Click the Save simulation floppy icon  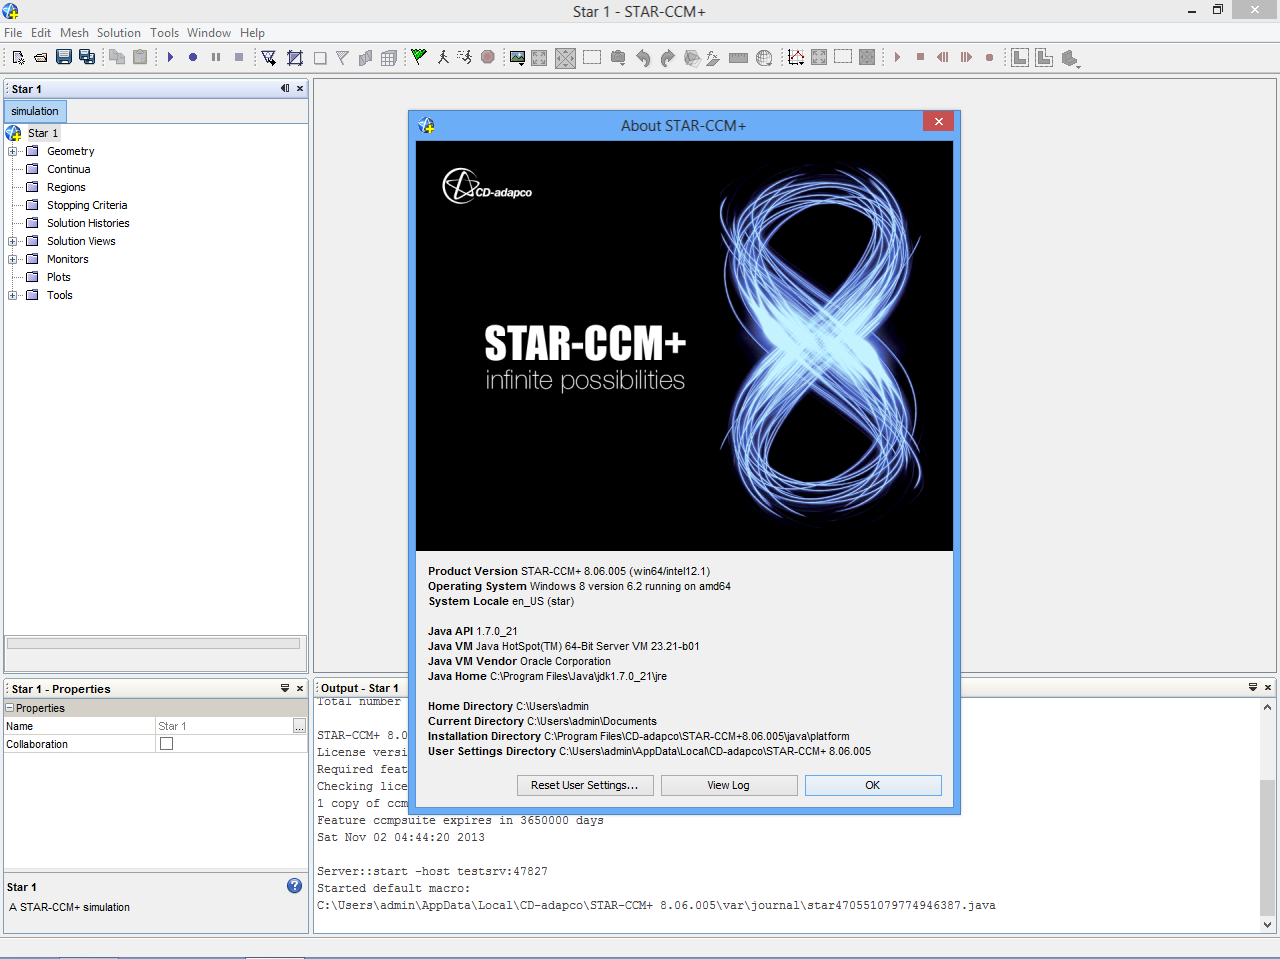click(x=64, y=57)
